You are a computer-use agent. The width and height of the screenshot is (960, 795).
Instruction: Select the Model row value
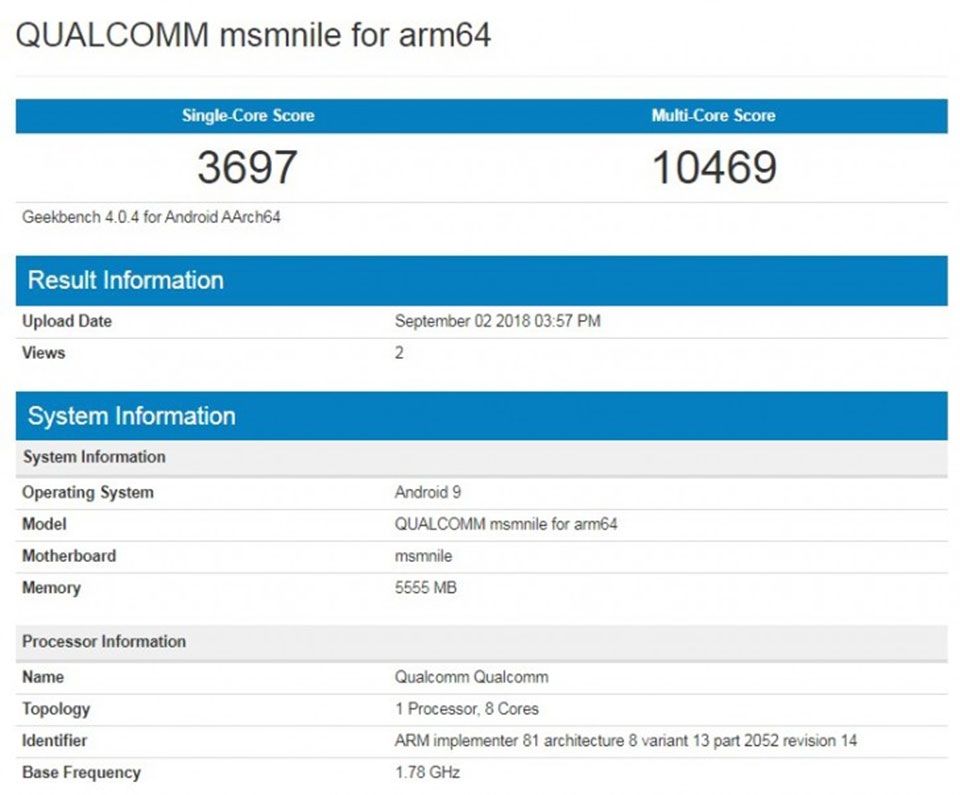(x=506, y=524)
